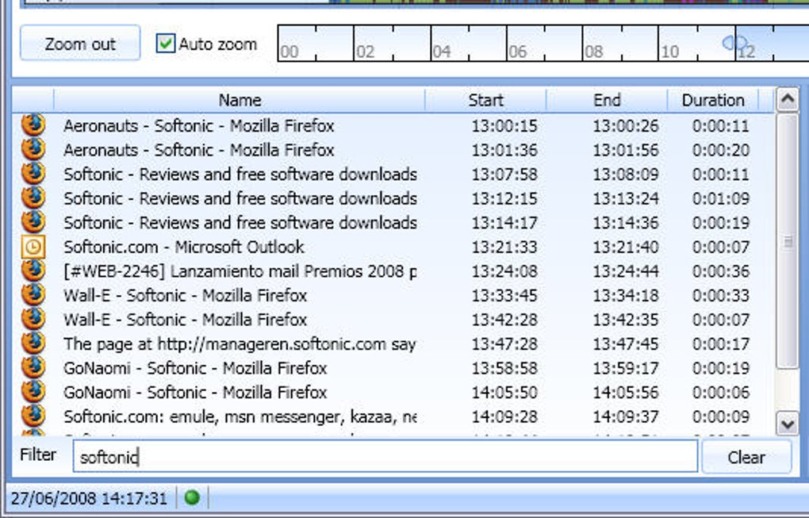Select Softonic Reviews row ending 13:14:36
Image resolution: width=809 pixels, height=518 pixels.
(x=393, y=222)
